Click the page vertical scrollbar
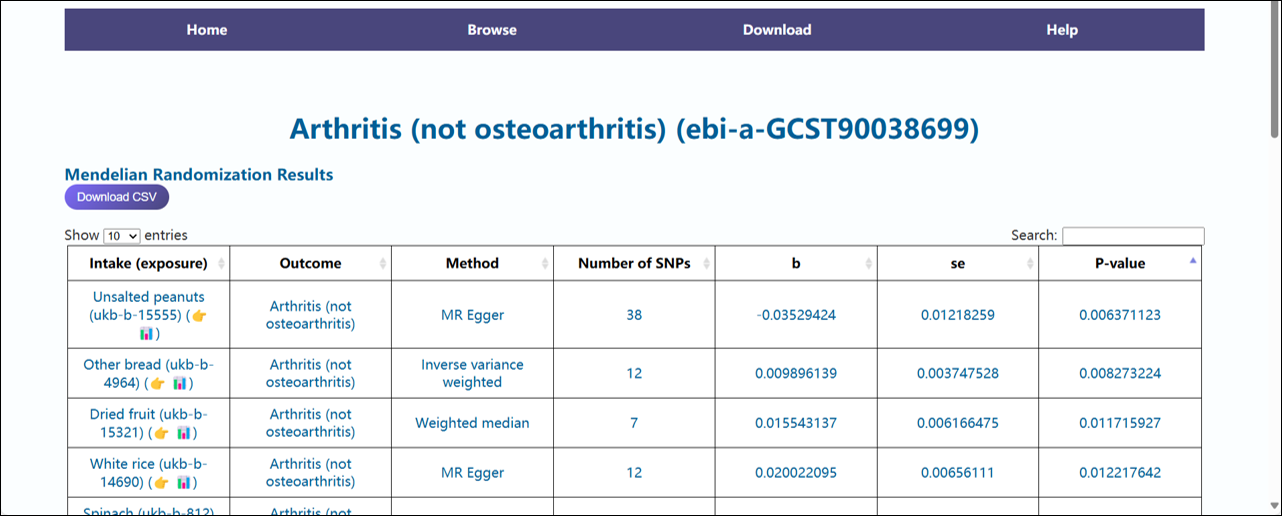Screen dimensions: 1282x516 pyautogui.click(x=1274, y=70)
